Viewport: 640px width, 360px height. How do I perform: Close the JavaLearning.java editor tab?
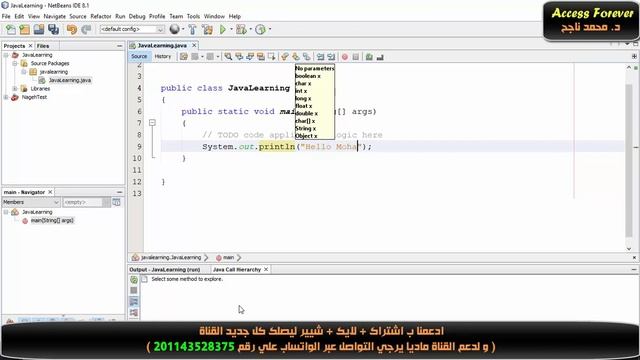click(194, 45)
